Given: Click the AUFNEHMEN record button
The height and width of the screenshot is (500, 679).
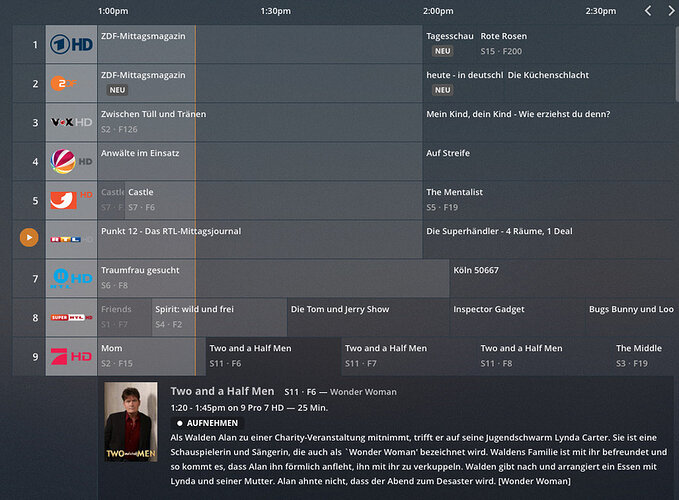Looking at the screenshot, I should (207, 423).
